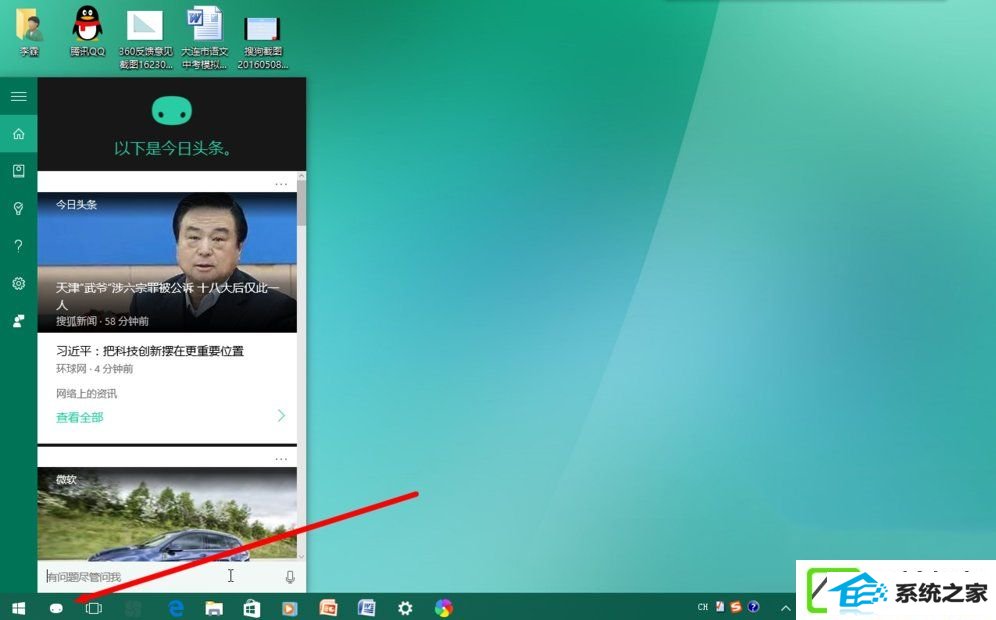
Task: Open the Store from the taskbar
Action: [252, 608]
